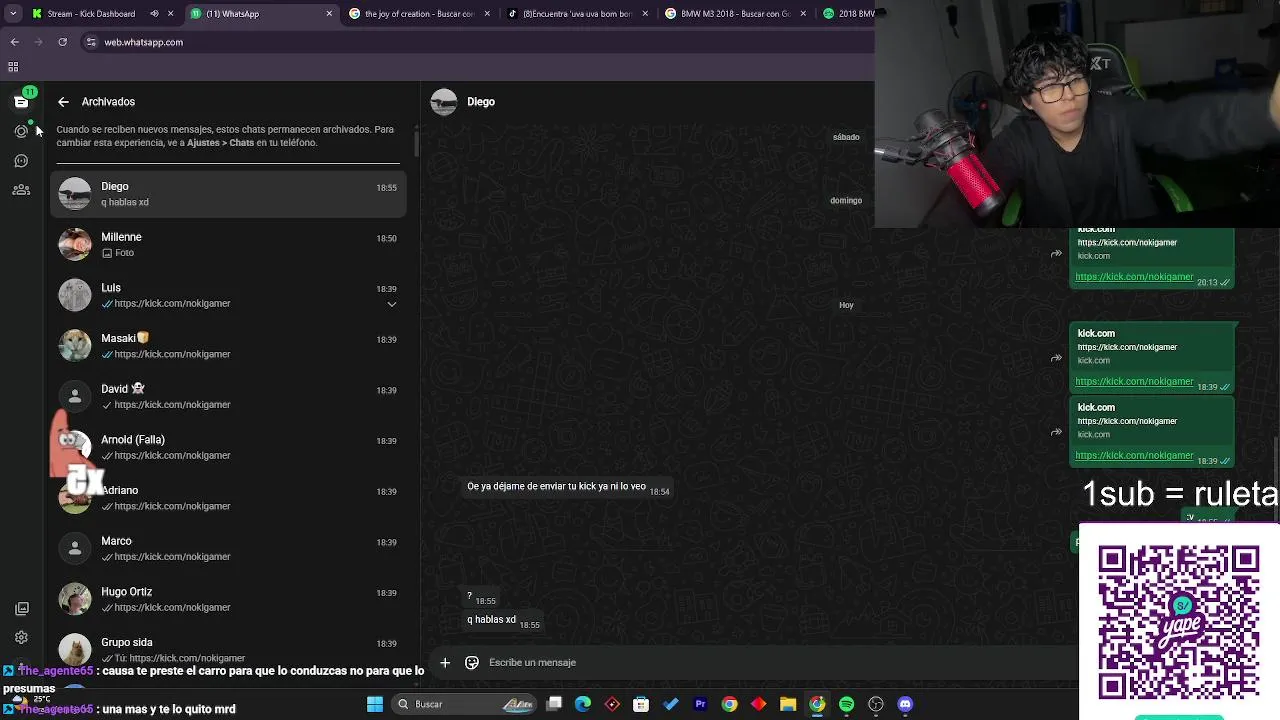Click Masaki's profile photo thumbnail
This screenshot has height=720, width=1280.
pos(74,346)
